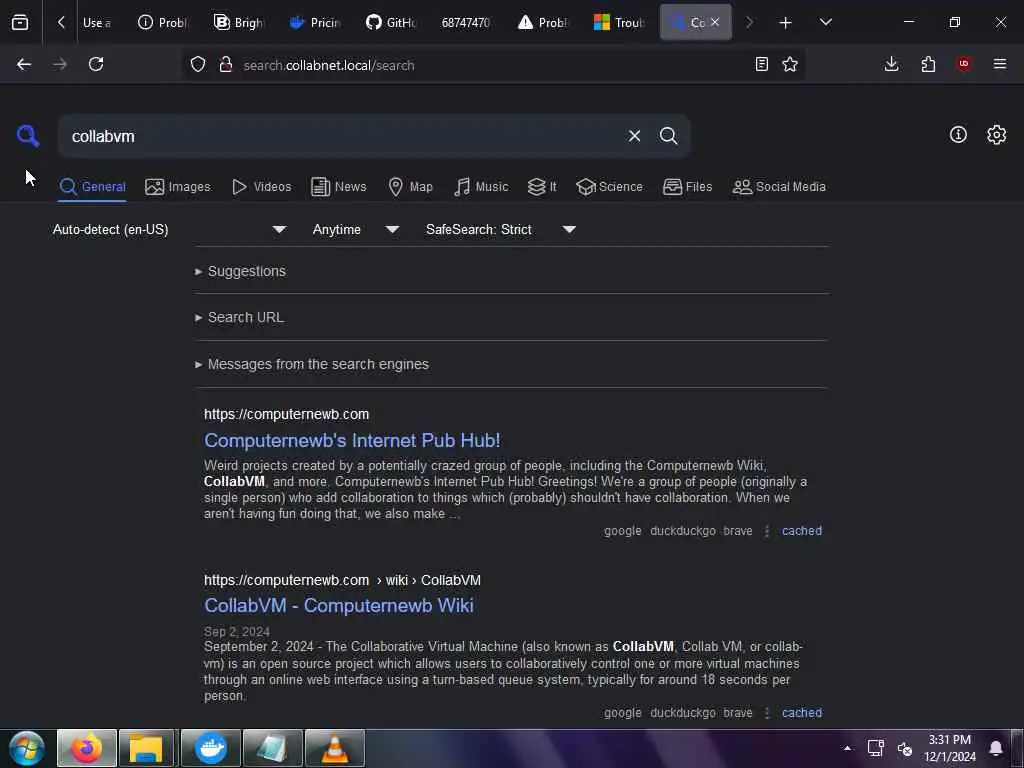Open Docker Desktop from the taskbar

pyautogui.click(x=210, y=748)
